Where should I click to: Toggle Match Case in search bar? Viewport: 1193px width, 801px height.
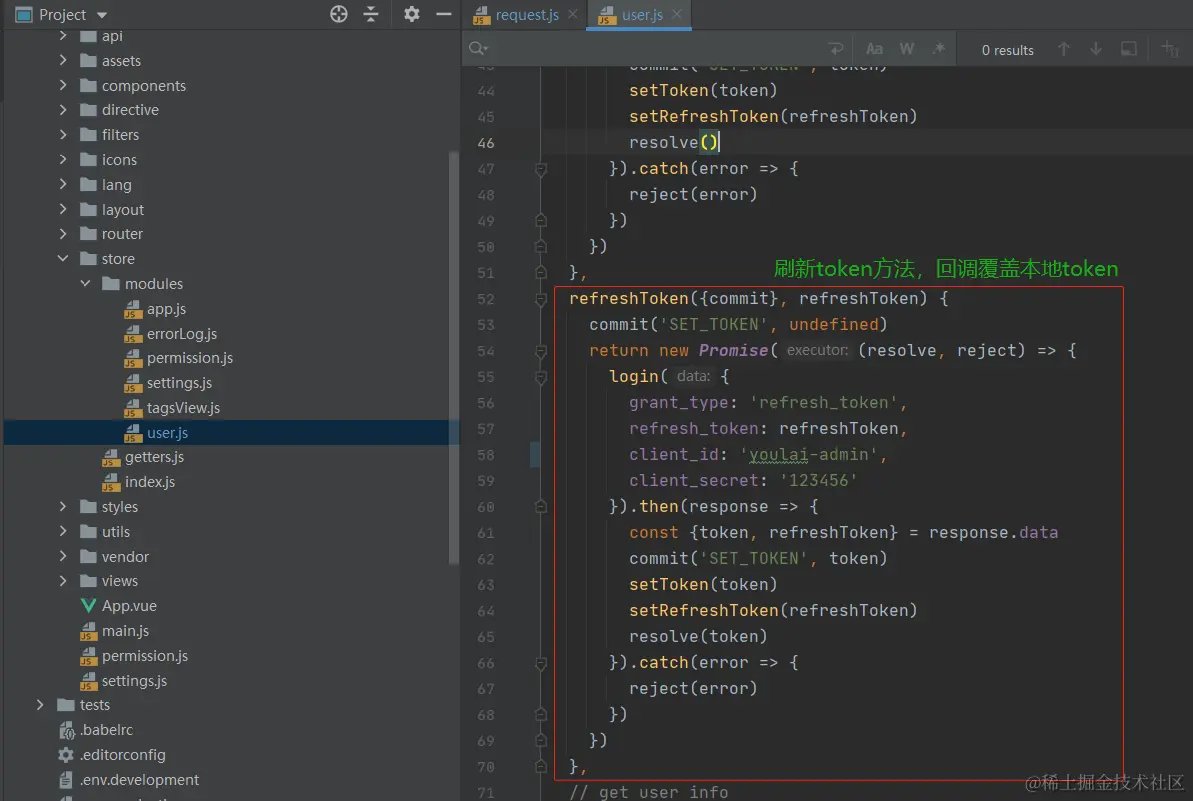874,49
